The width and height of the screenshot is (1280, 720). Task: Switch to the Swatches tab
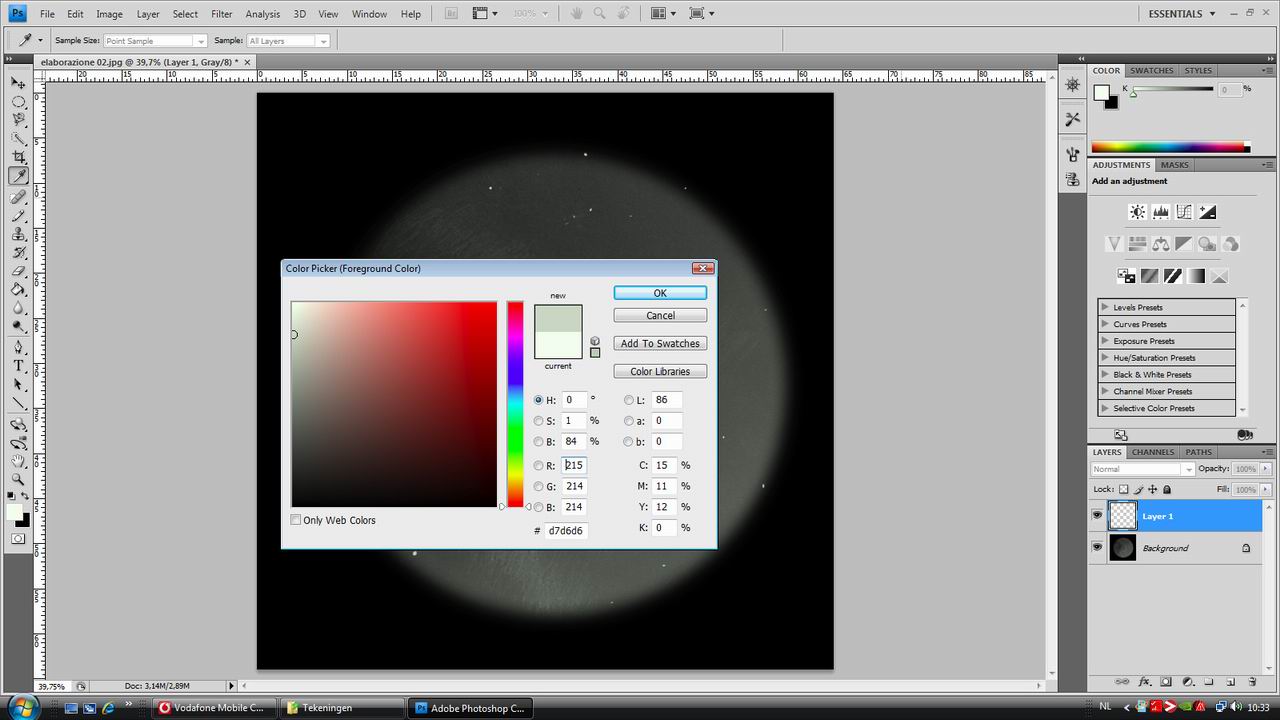pyautogui.click(x=1152, y=71)
